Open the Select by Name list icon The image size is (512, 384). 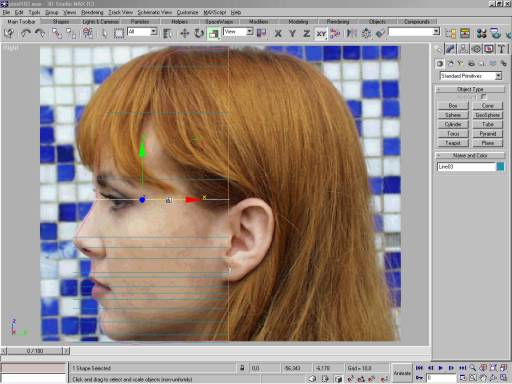pos(167,33)
